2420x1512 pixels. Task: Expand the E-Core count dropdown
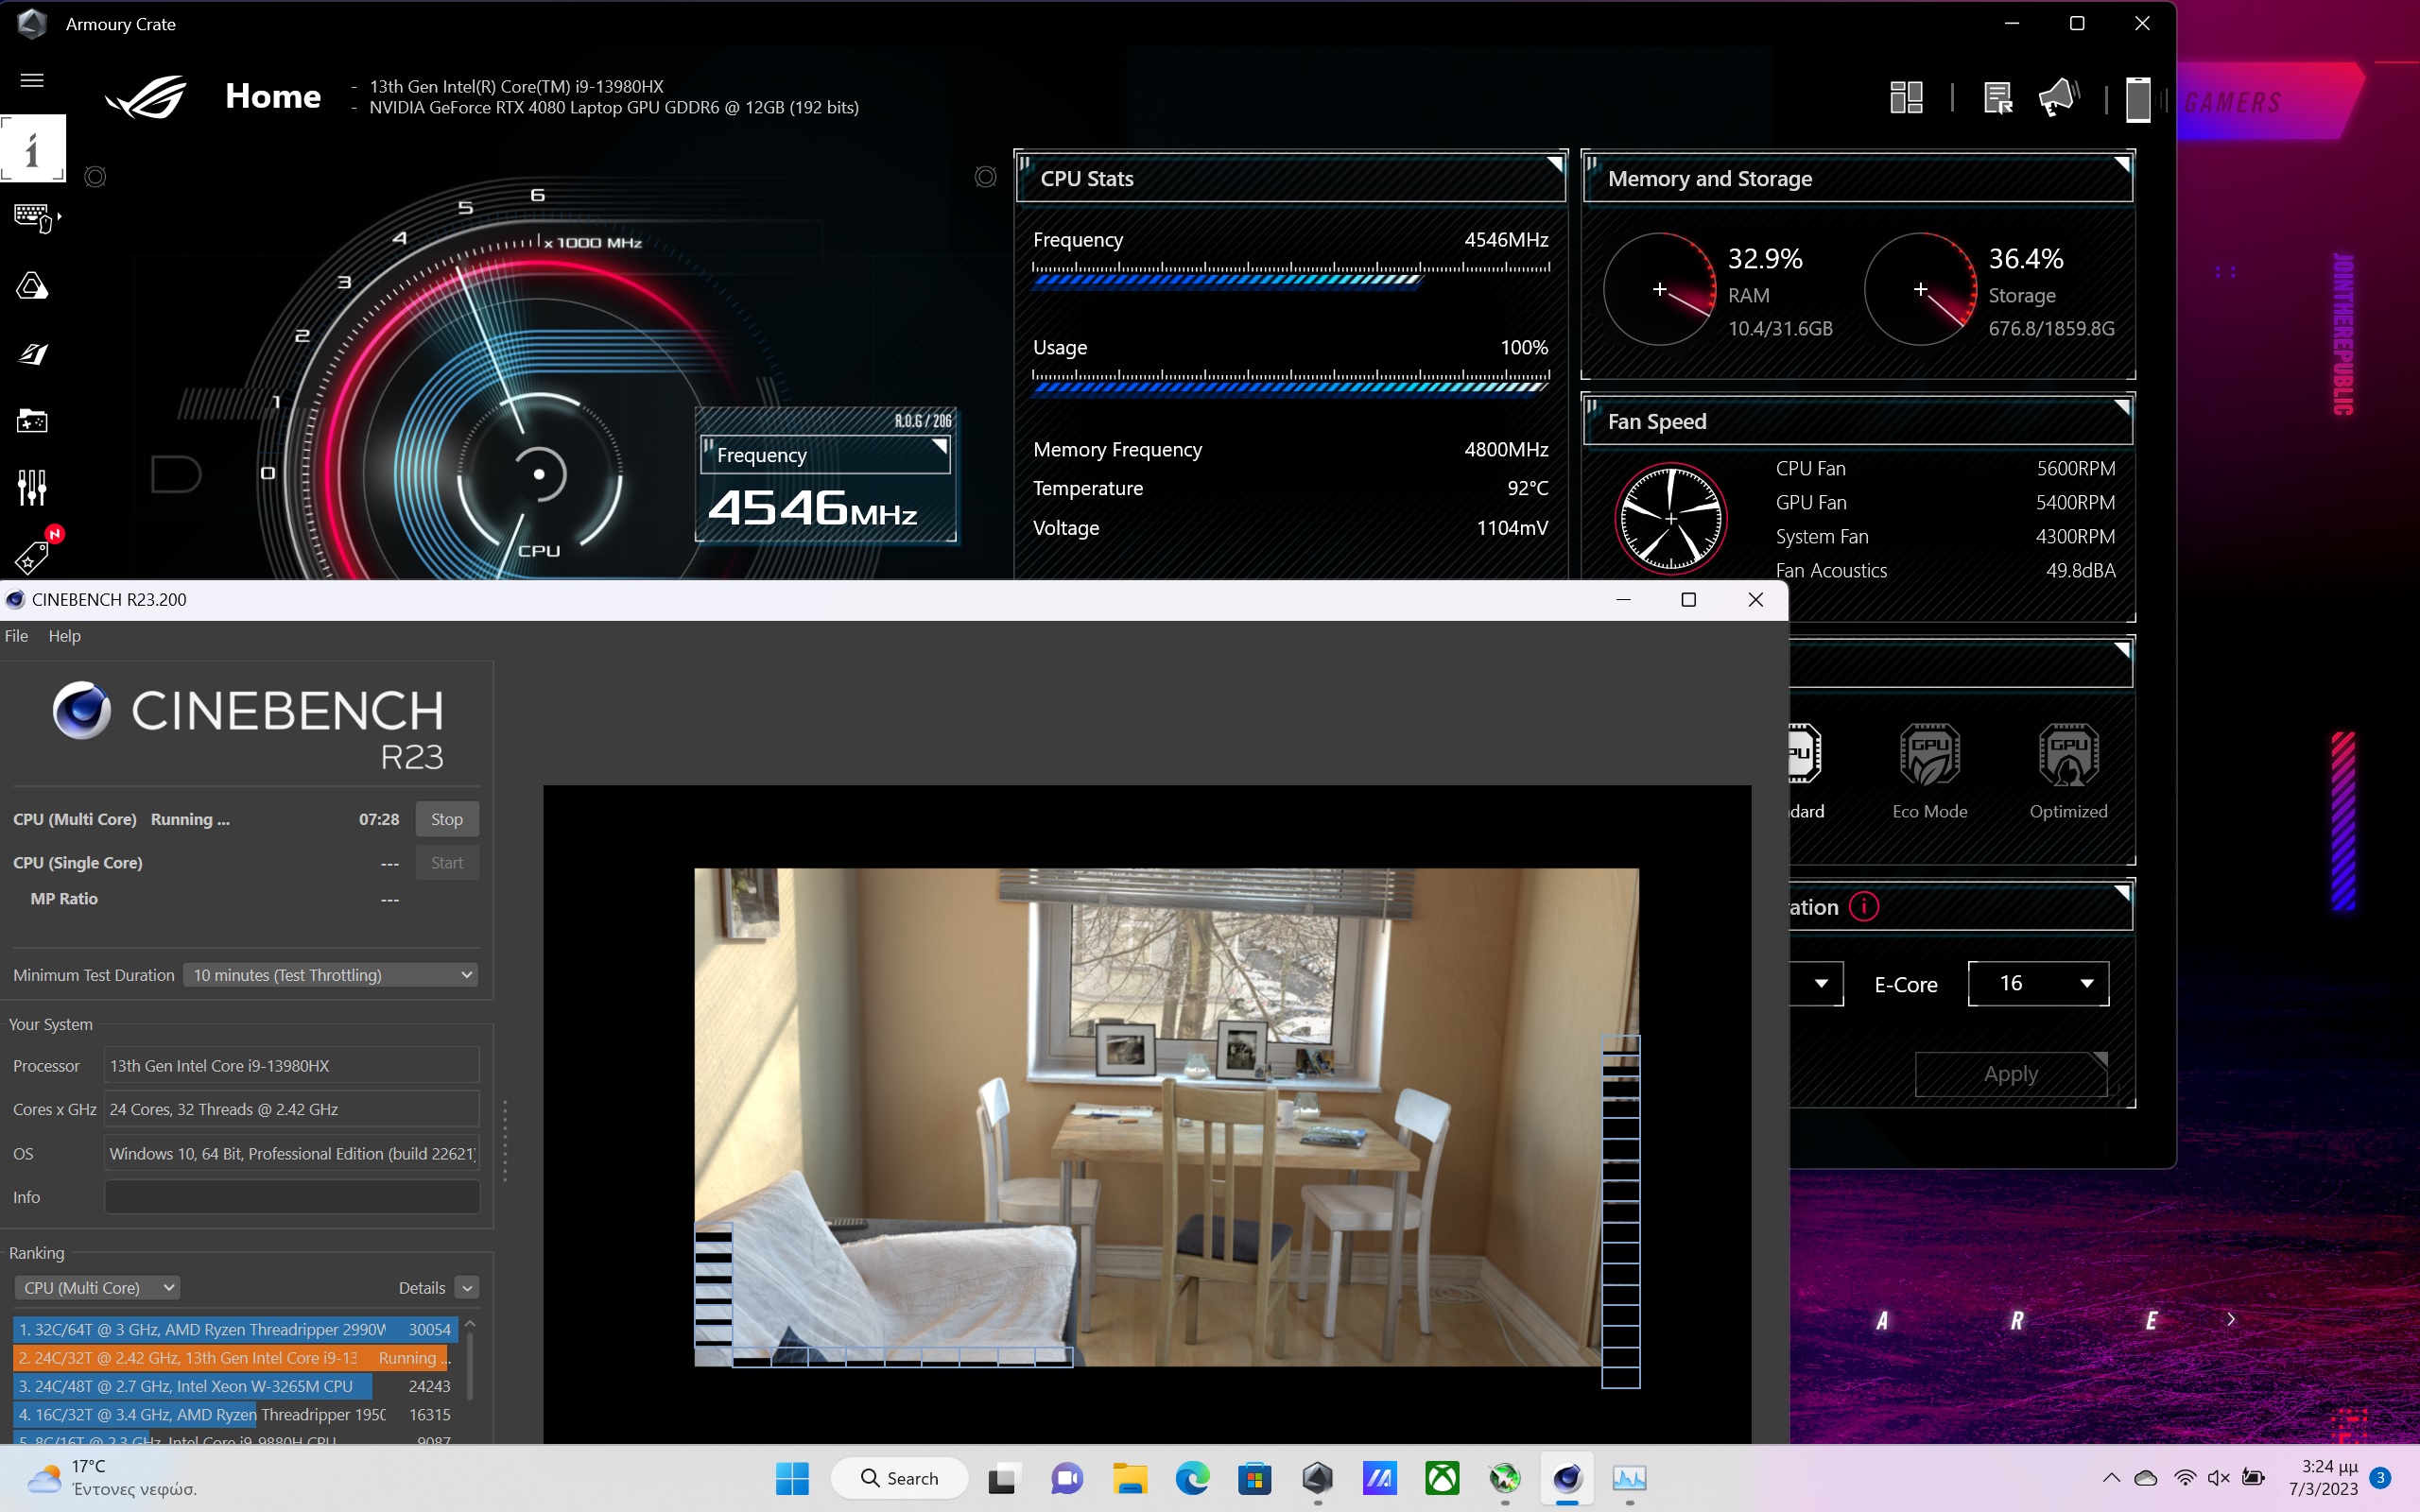tap(2038, 984)
